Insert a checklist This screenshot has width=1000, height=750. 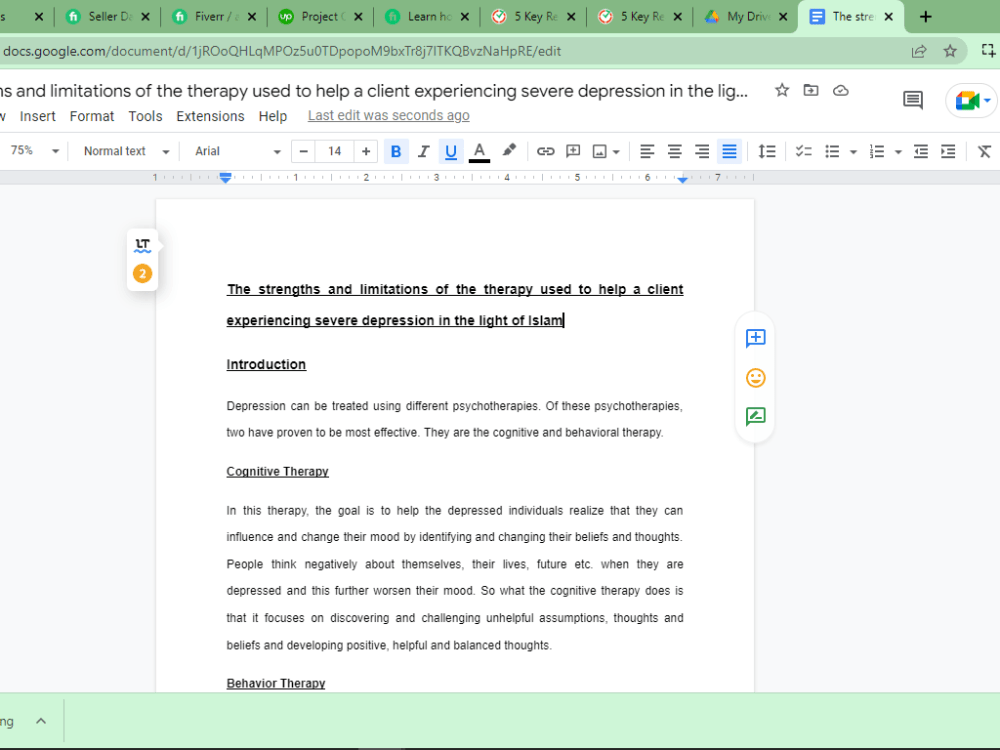(x=804, y=151)
